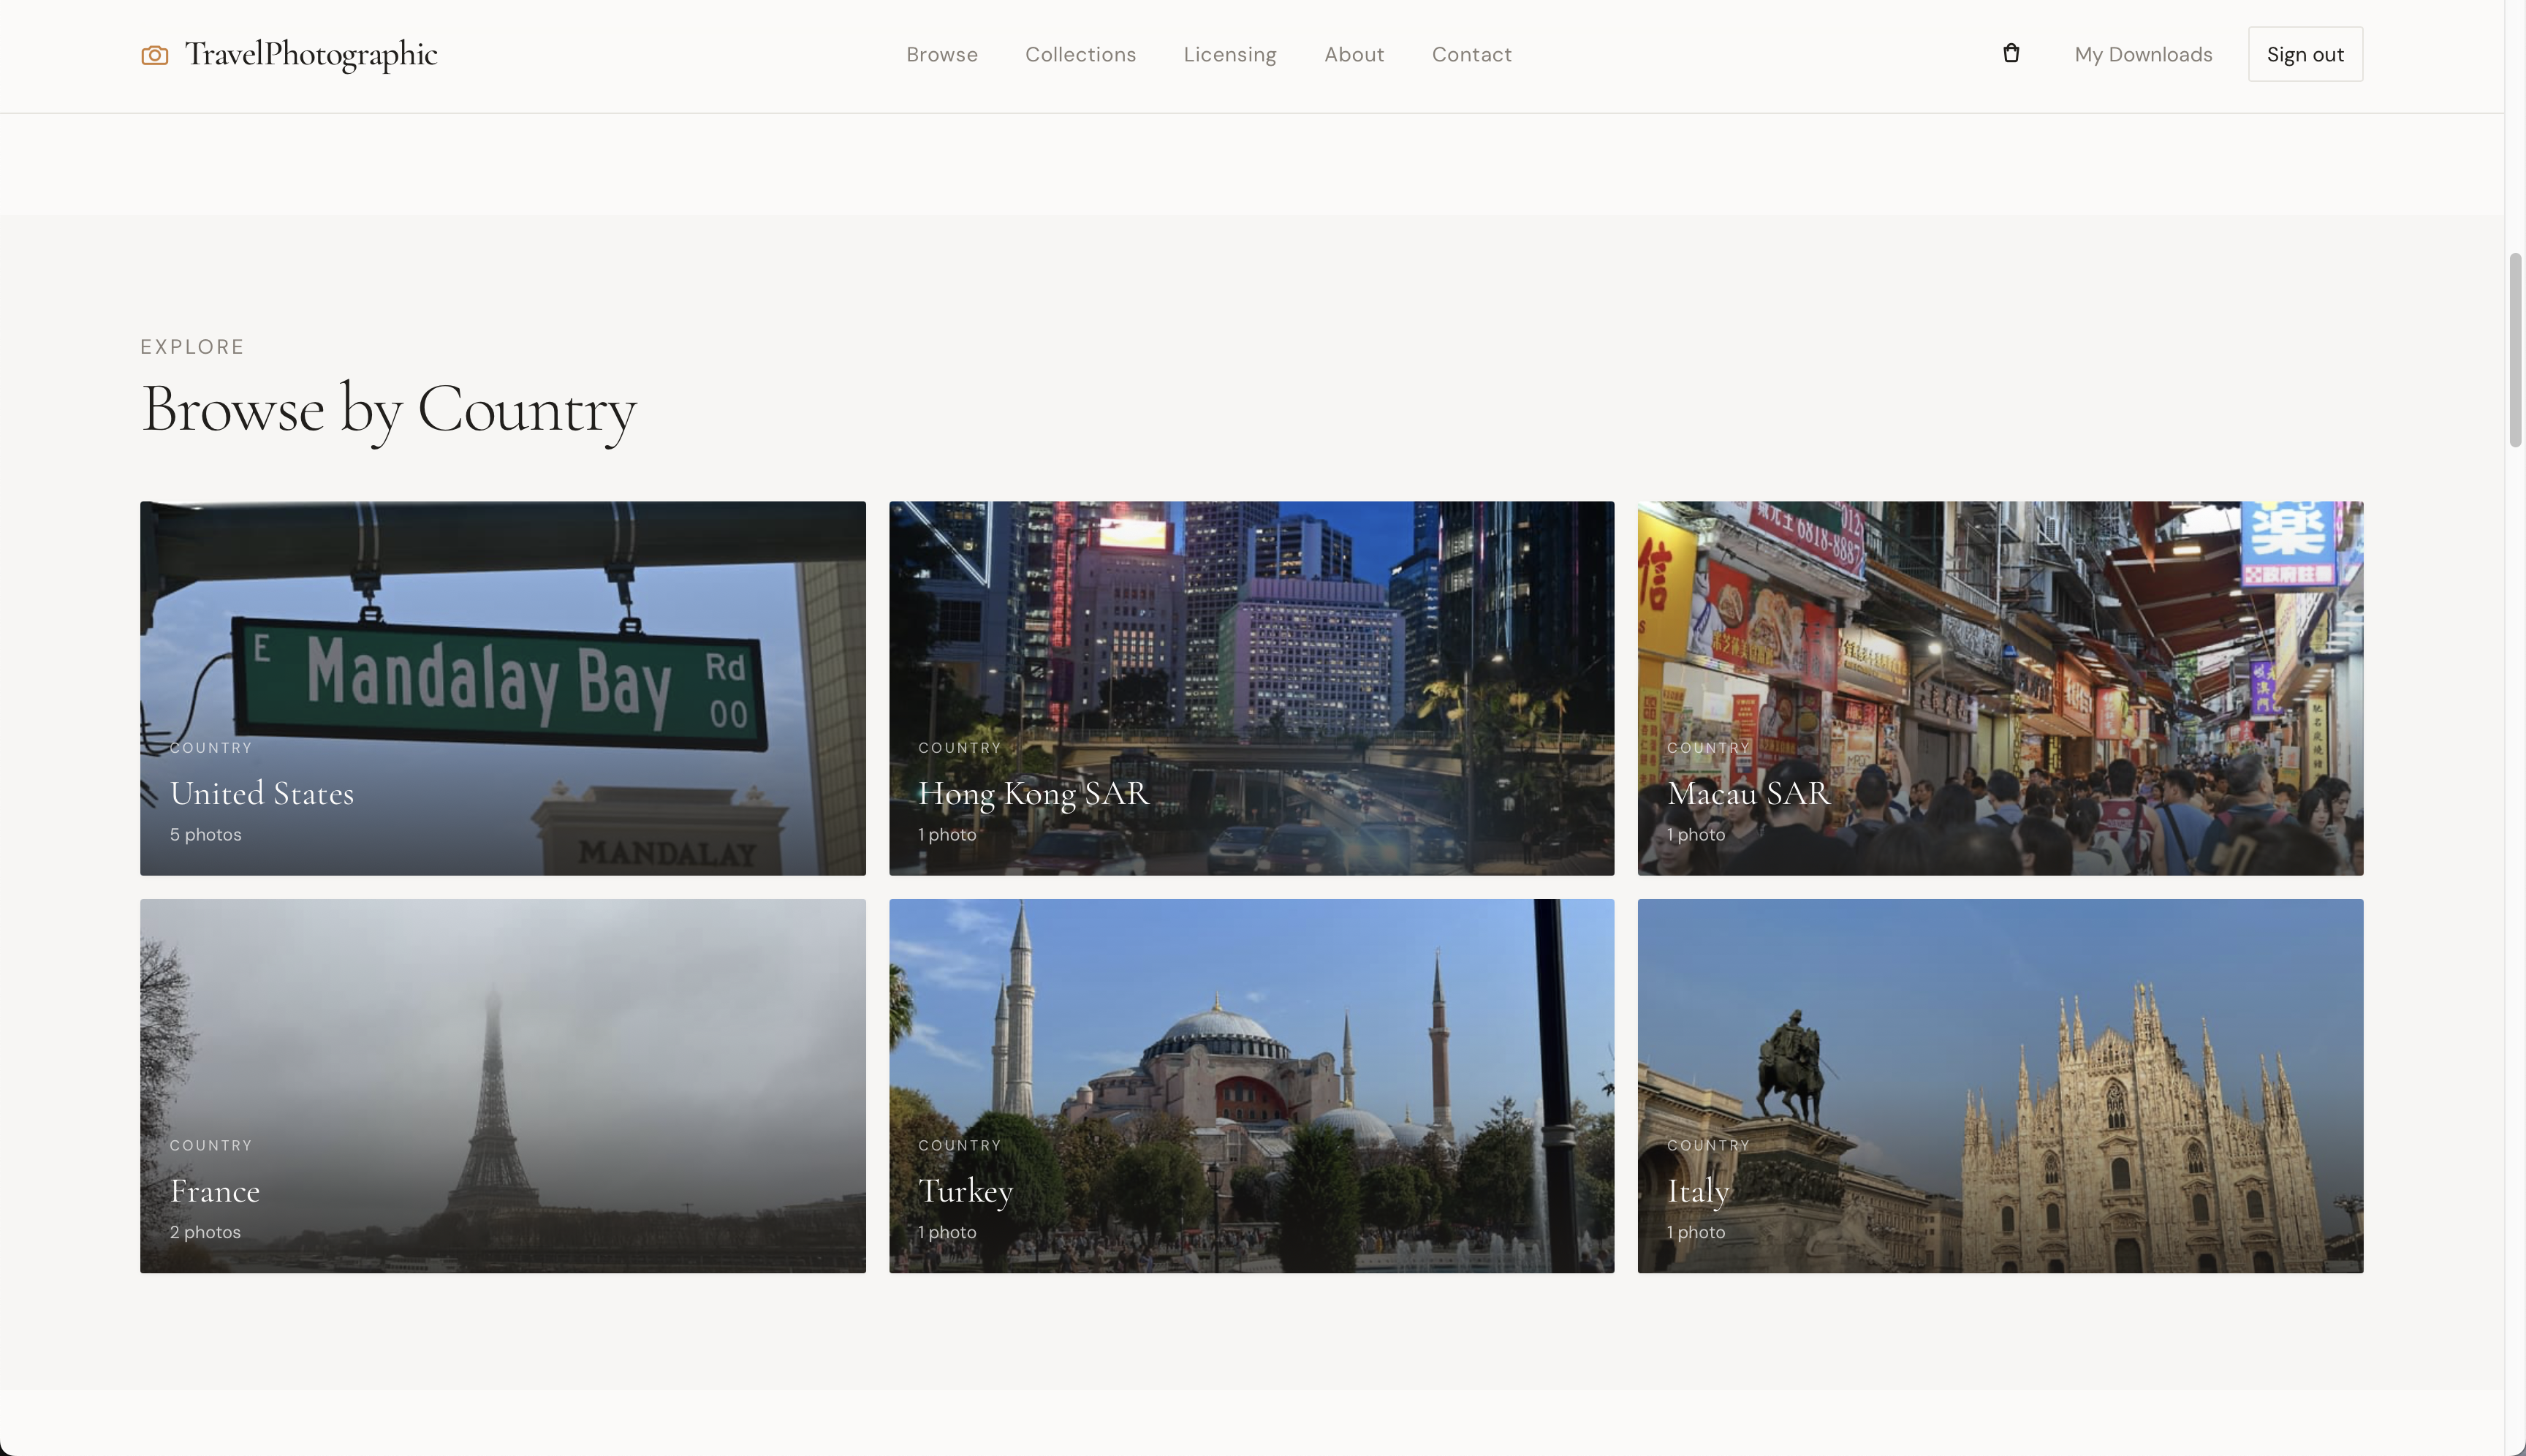The width and height of the screenshot is (2526, 1456).
Task: Open the About page
Action: (1354, 55)
